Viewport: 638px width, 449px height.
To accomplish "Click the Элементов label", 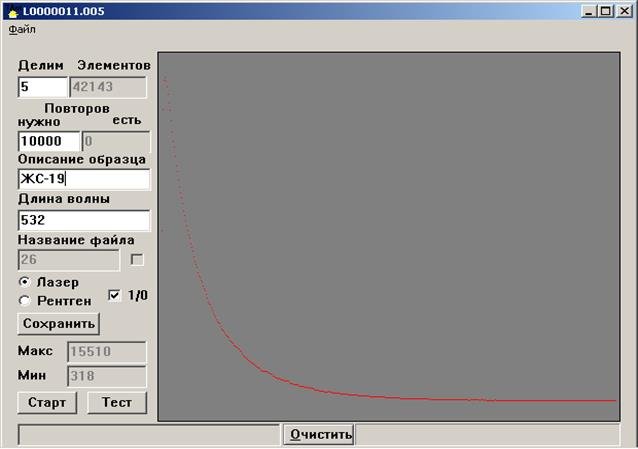I will [114, 66].
